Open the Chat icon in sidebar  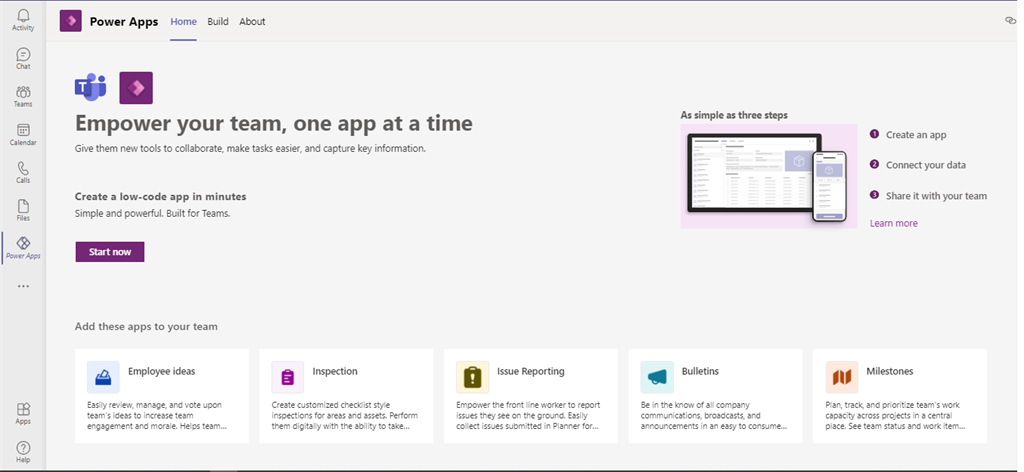pos(24,54)
